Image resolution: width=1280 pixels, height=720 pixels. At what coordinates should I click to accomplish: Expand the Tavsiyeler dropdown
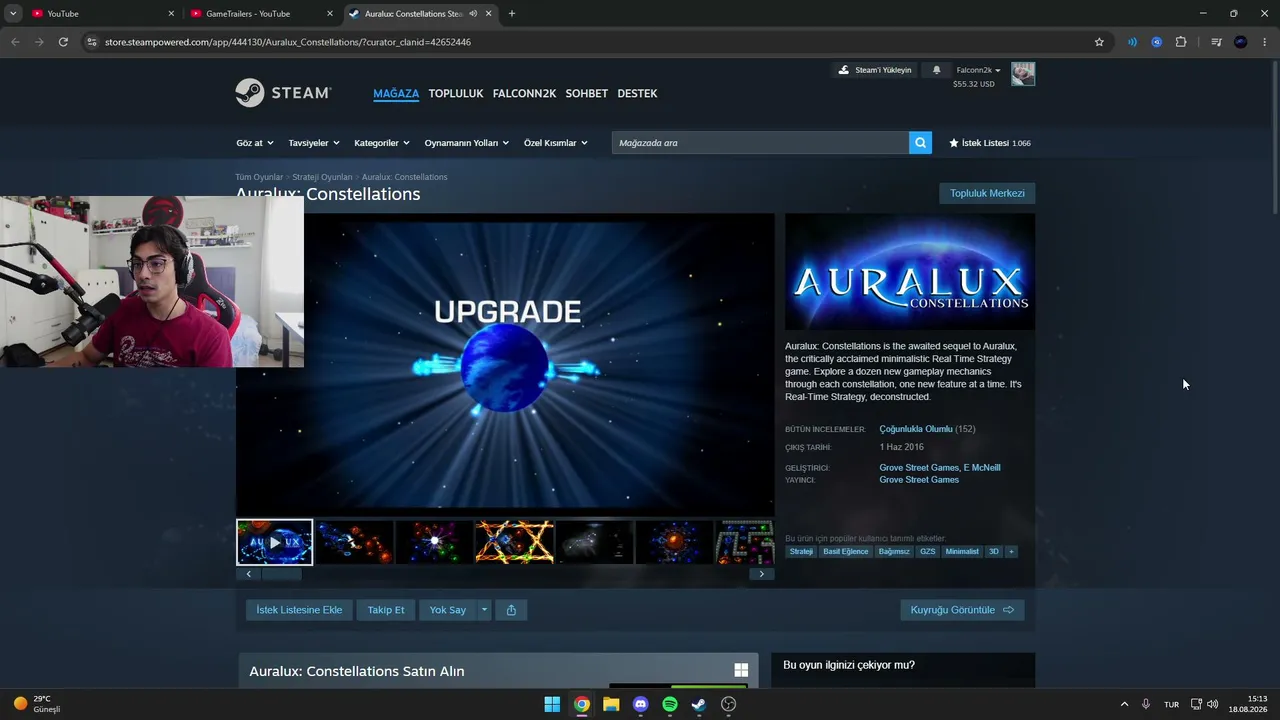click(x=314, y=143)
